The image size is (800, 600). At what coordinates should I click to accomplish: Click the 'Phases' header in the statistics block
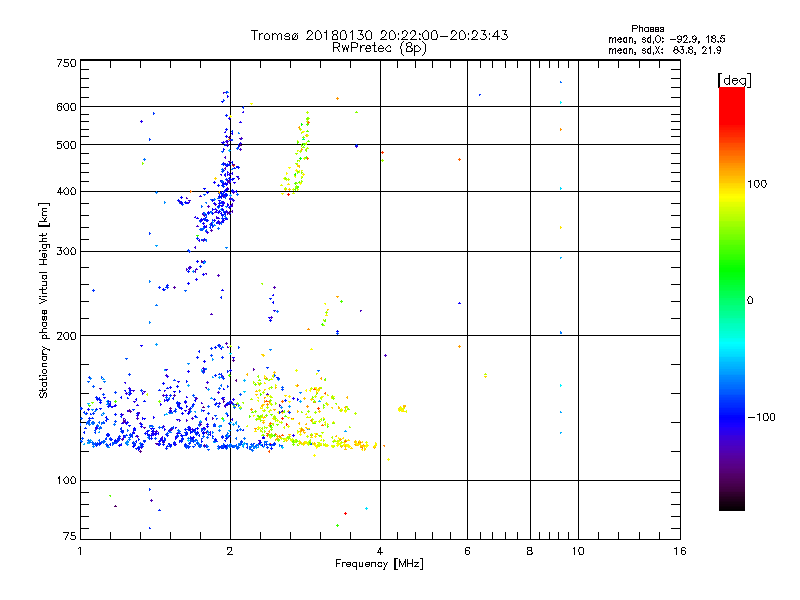click(x=647, y=29)
